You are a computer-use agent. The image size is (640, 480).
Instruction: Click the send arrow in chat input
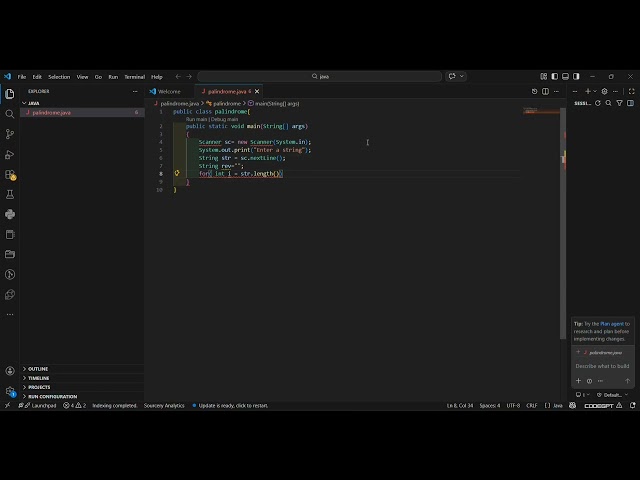pyautogui.click(x=627, y=381)
